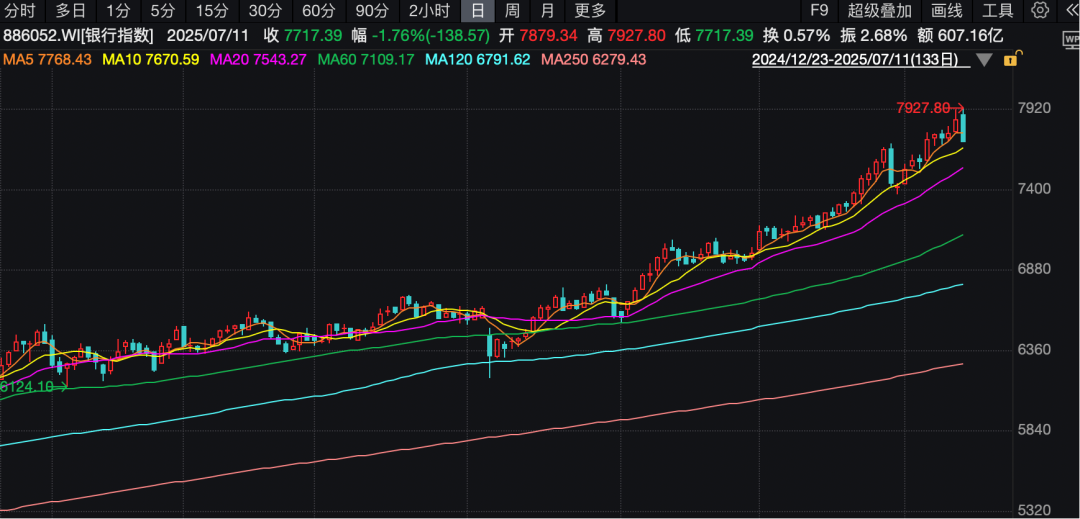Open the 工具 tools menu

tap(997, 11)
